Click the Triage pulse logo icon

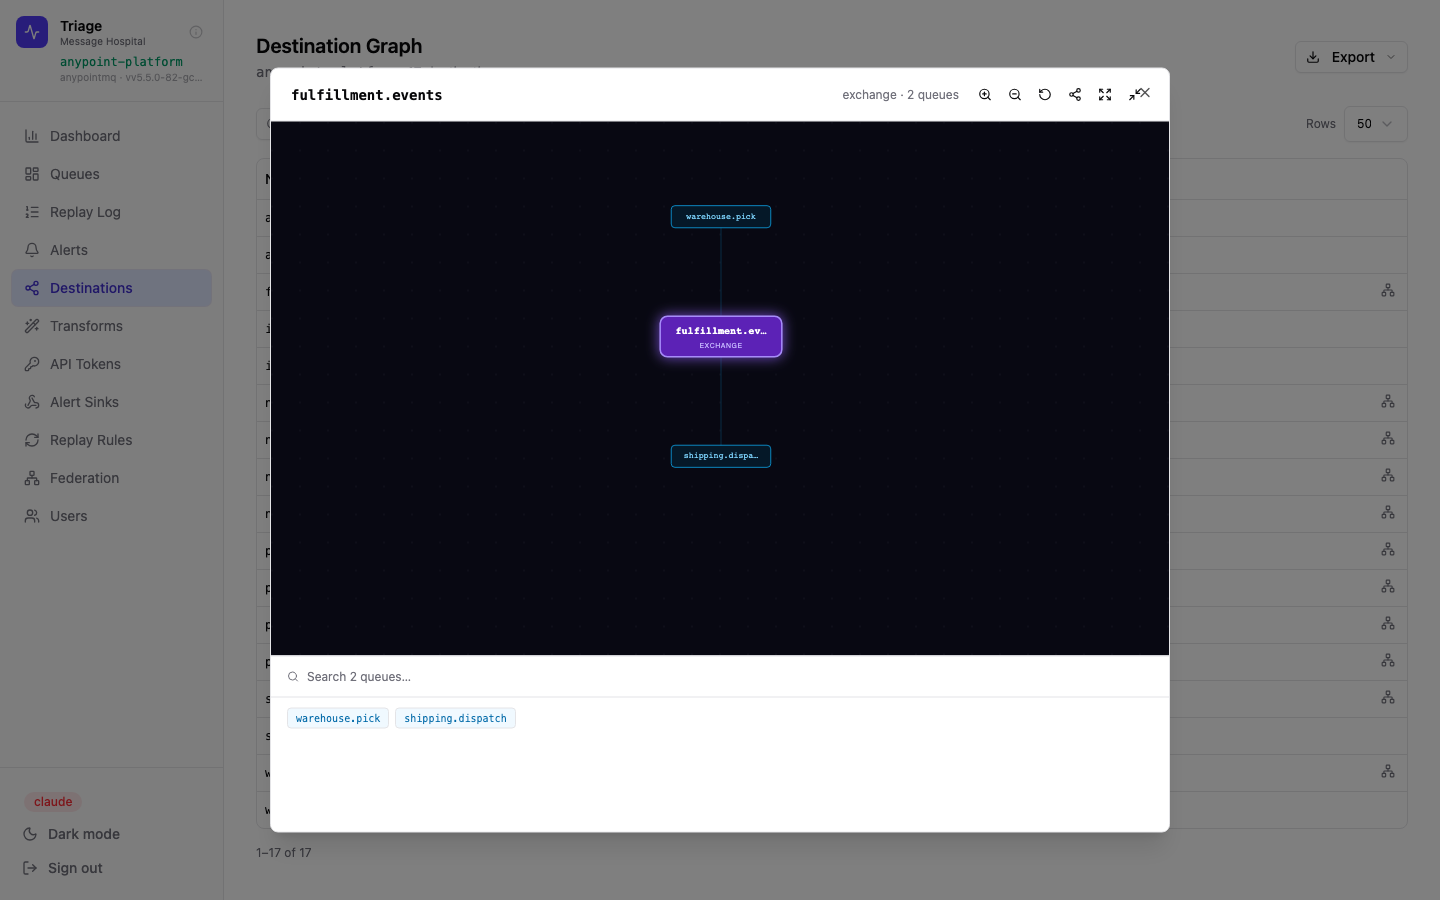click(x=32, y=32)
